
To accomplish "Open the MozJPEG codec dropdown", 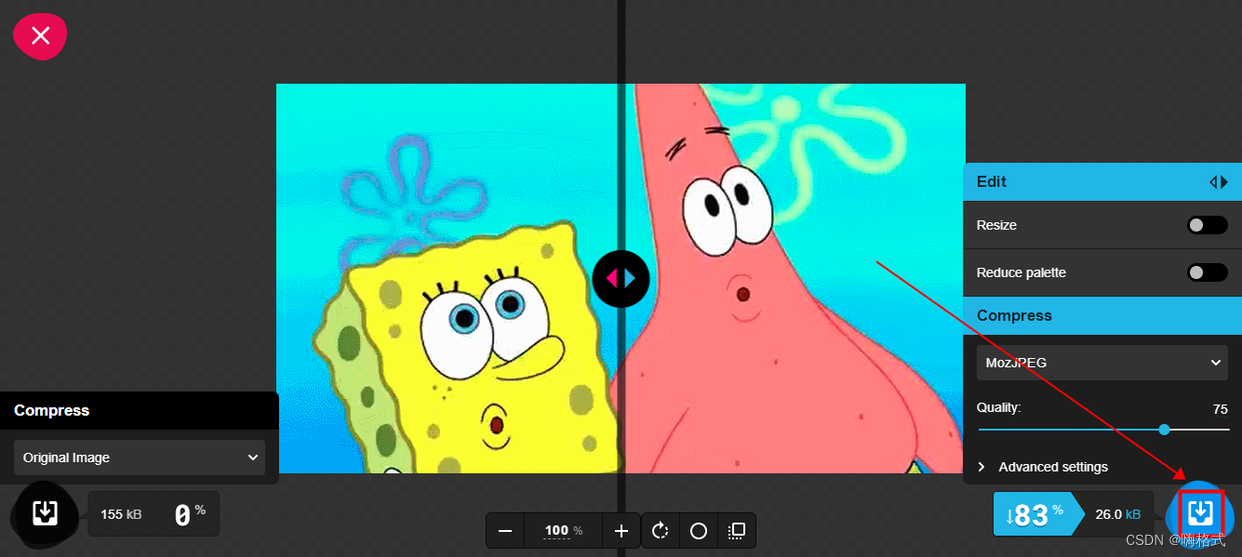I will tap(1102, 362).
